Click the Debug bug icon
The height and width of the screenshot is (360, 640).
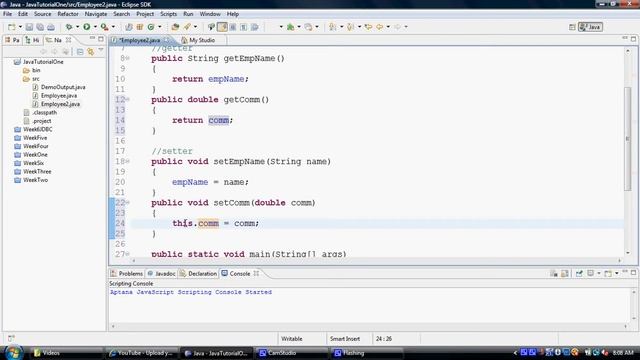tap(69, 27)
